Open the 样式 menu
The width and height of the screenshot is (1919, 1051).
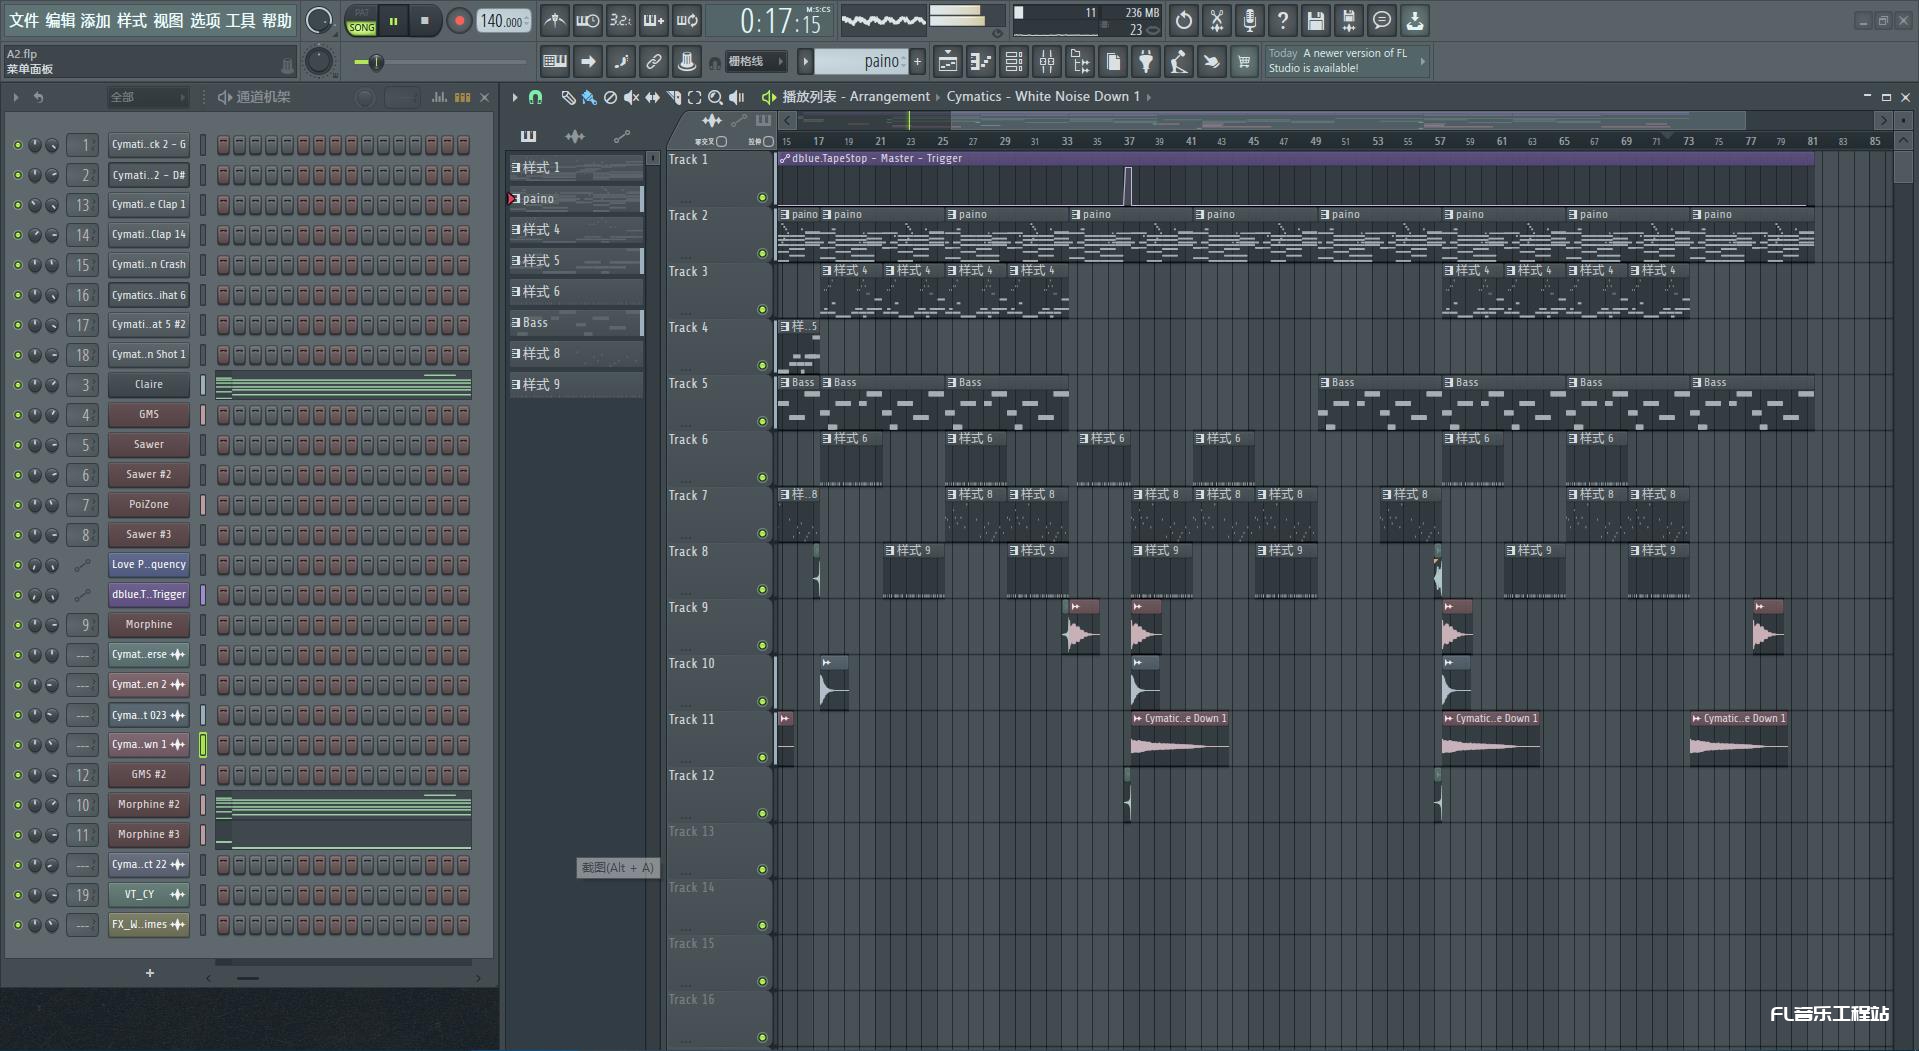click(x=132, y=20)
